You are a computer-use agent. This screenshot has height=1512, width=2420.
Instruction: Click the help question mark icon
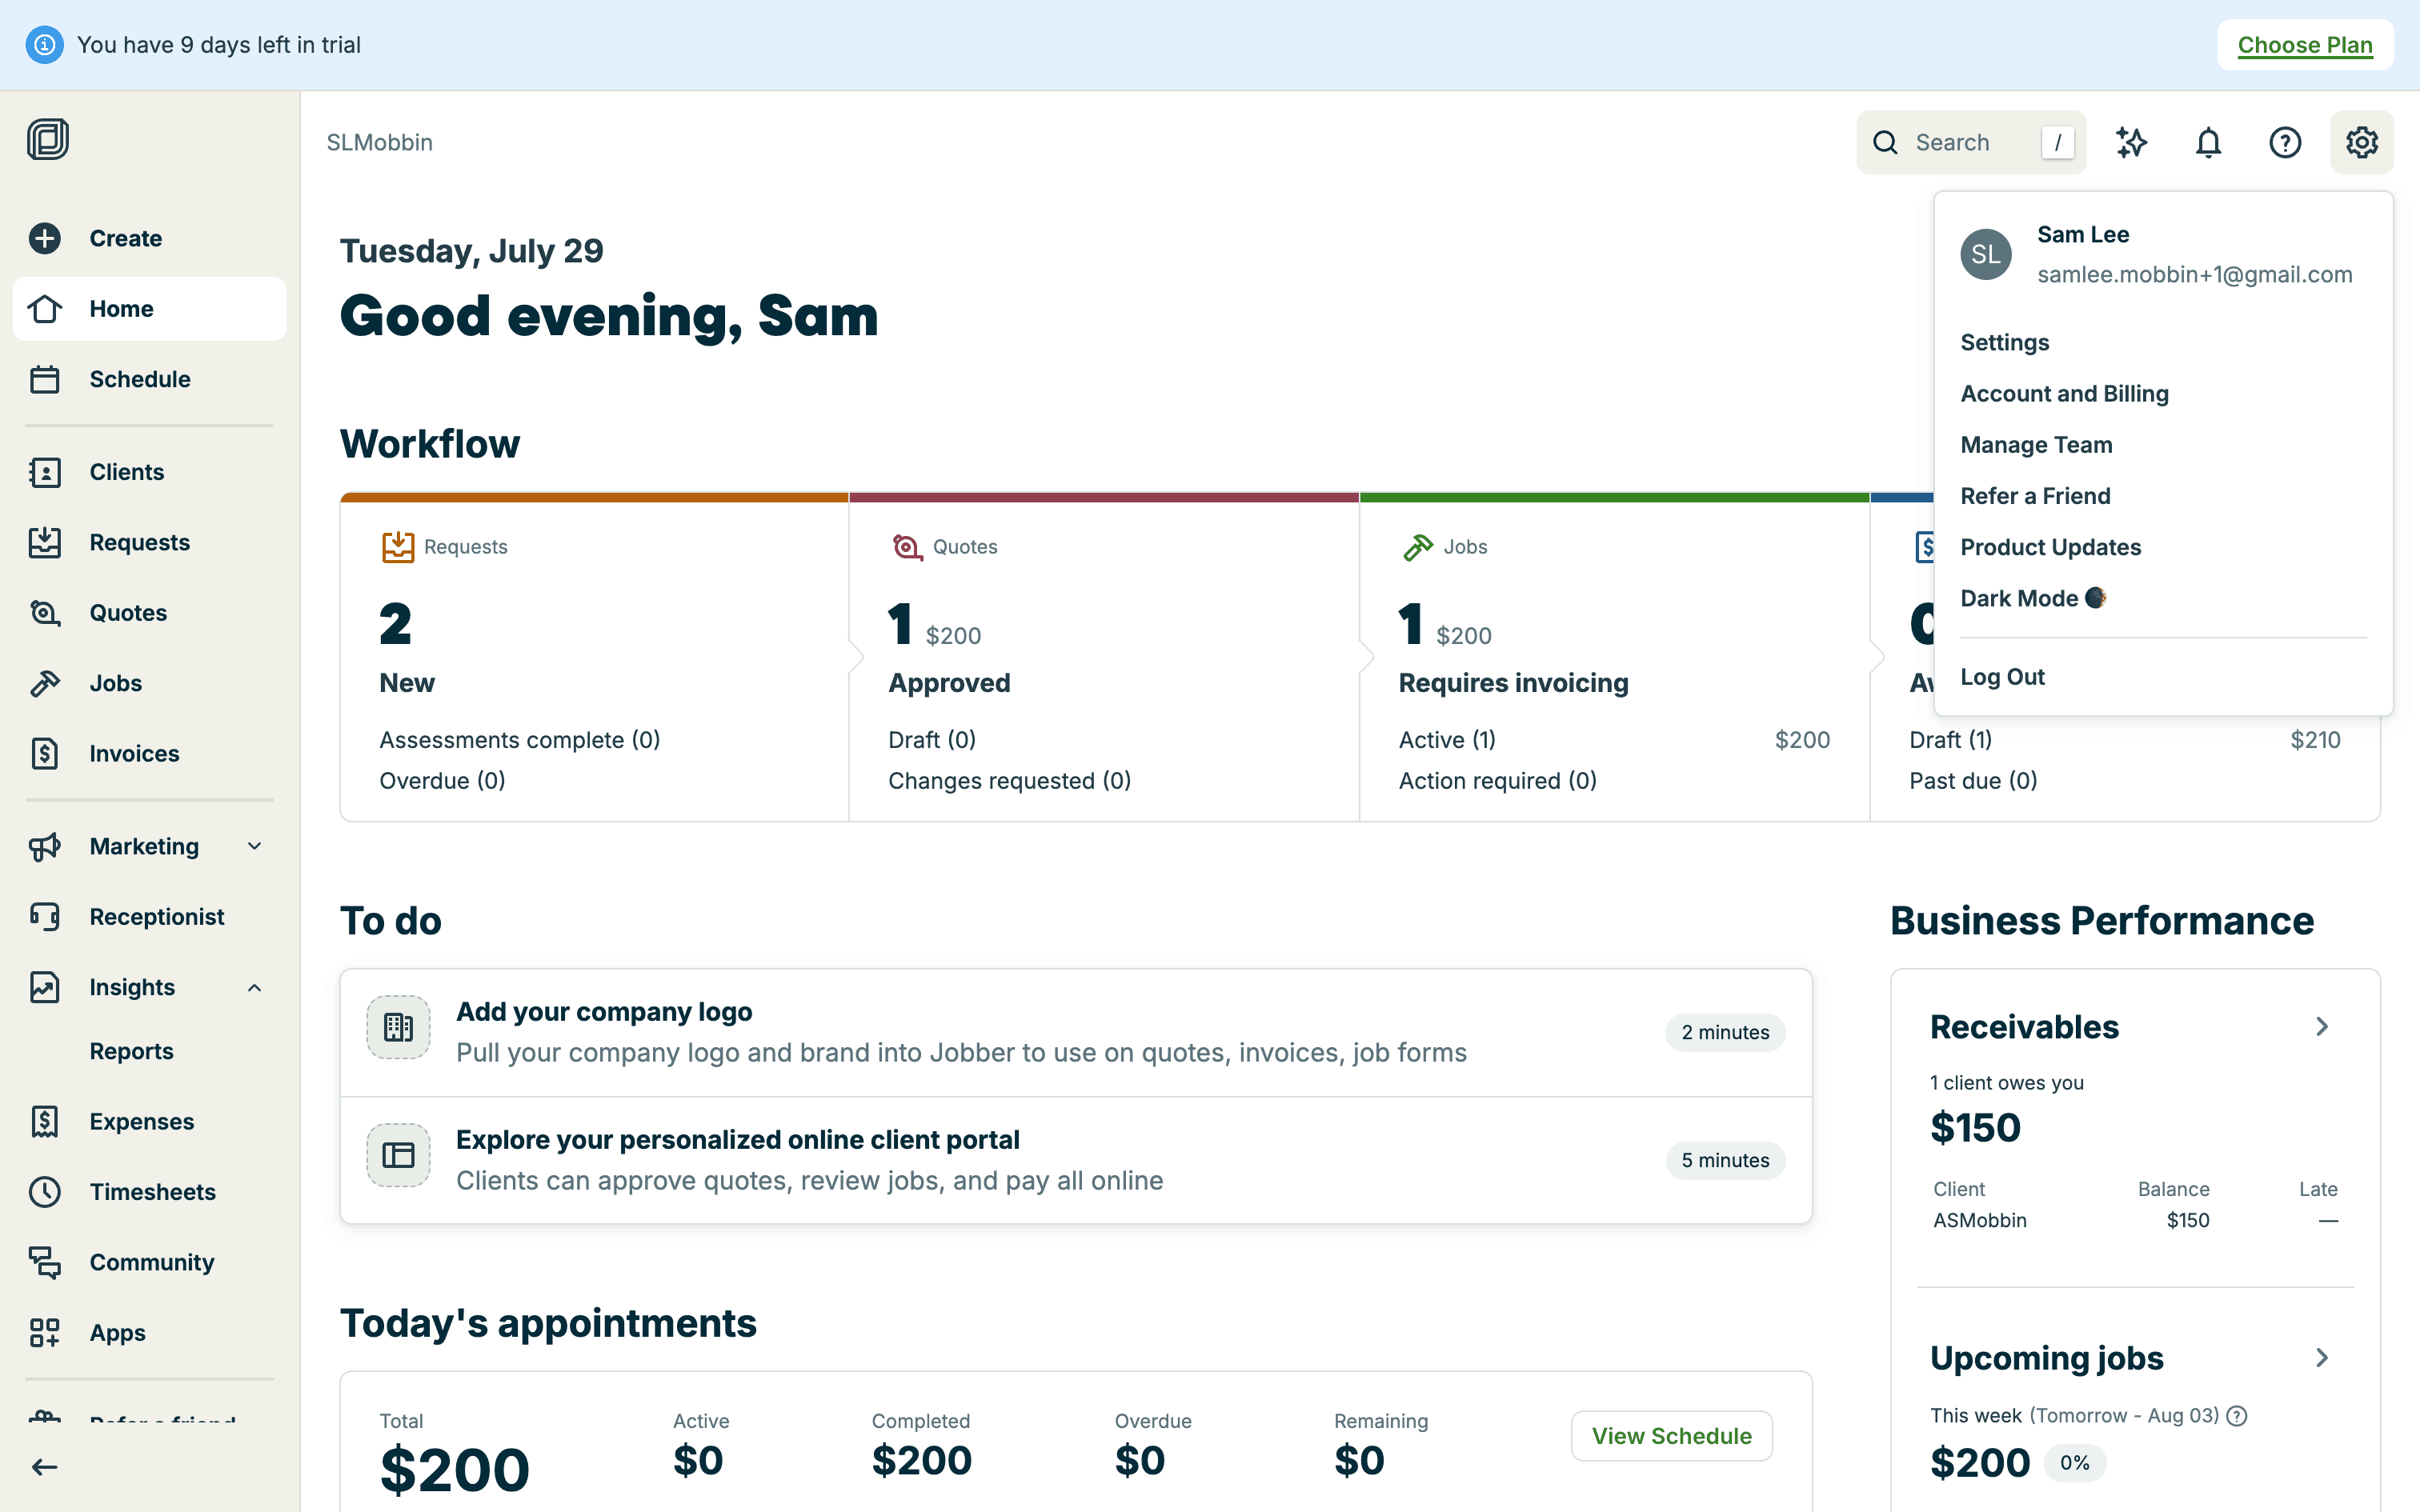click(x=2284, y=142)
